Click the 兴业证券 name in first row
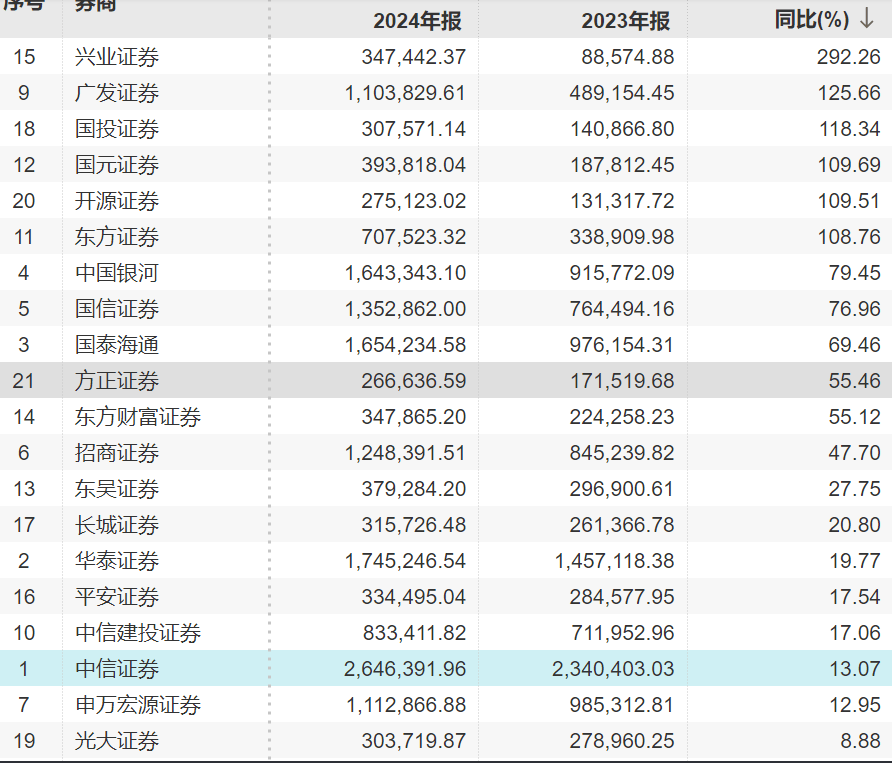This screenshot has width=892, height=763. coord(117,57)
